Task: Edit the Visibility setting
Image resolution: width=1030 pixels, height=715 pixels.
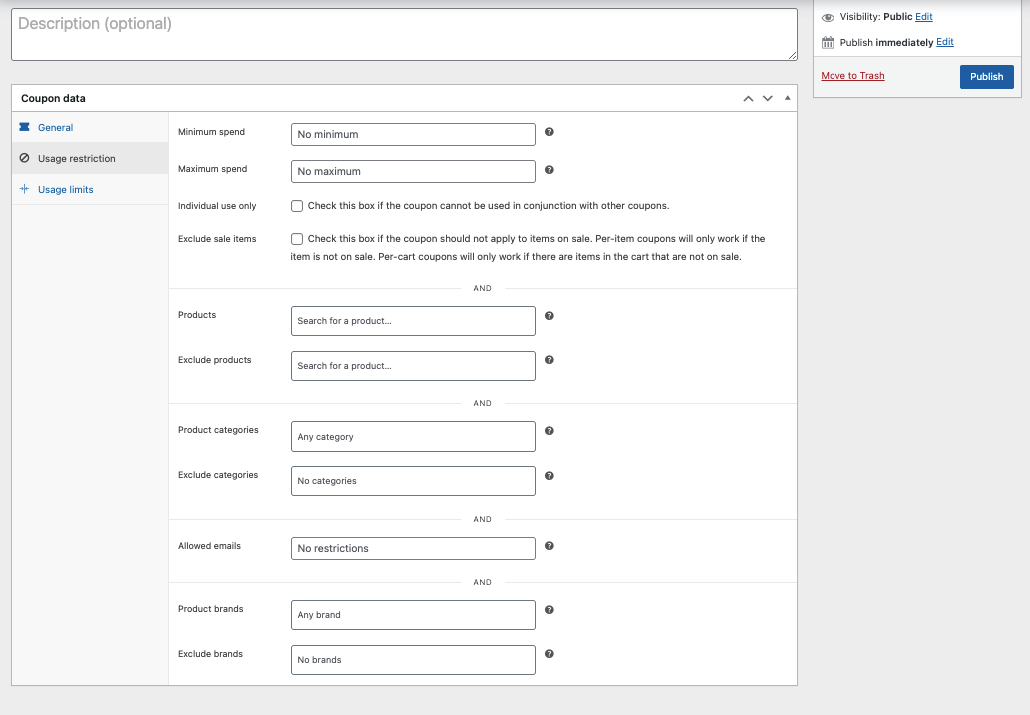Action: click(x=924, y=17)
